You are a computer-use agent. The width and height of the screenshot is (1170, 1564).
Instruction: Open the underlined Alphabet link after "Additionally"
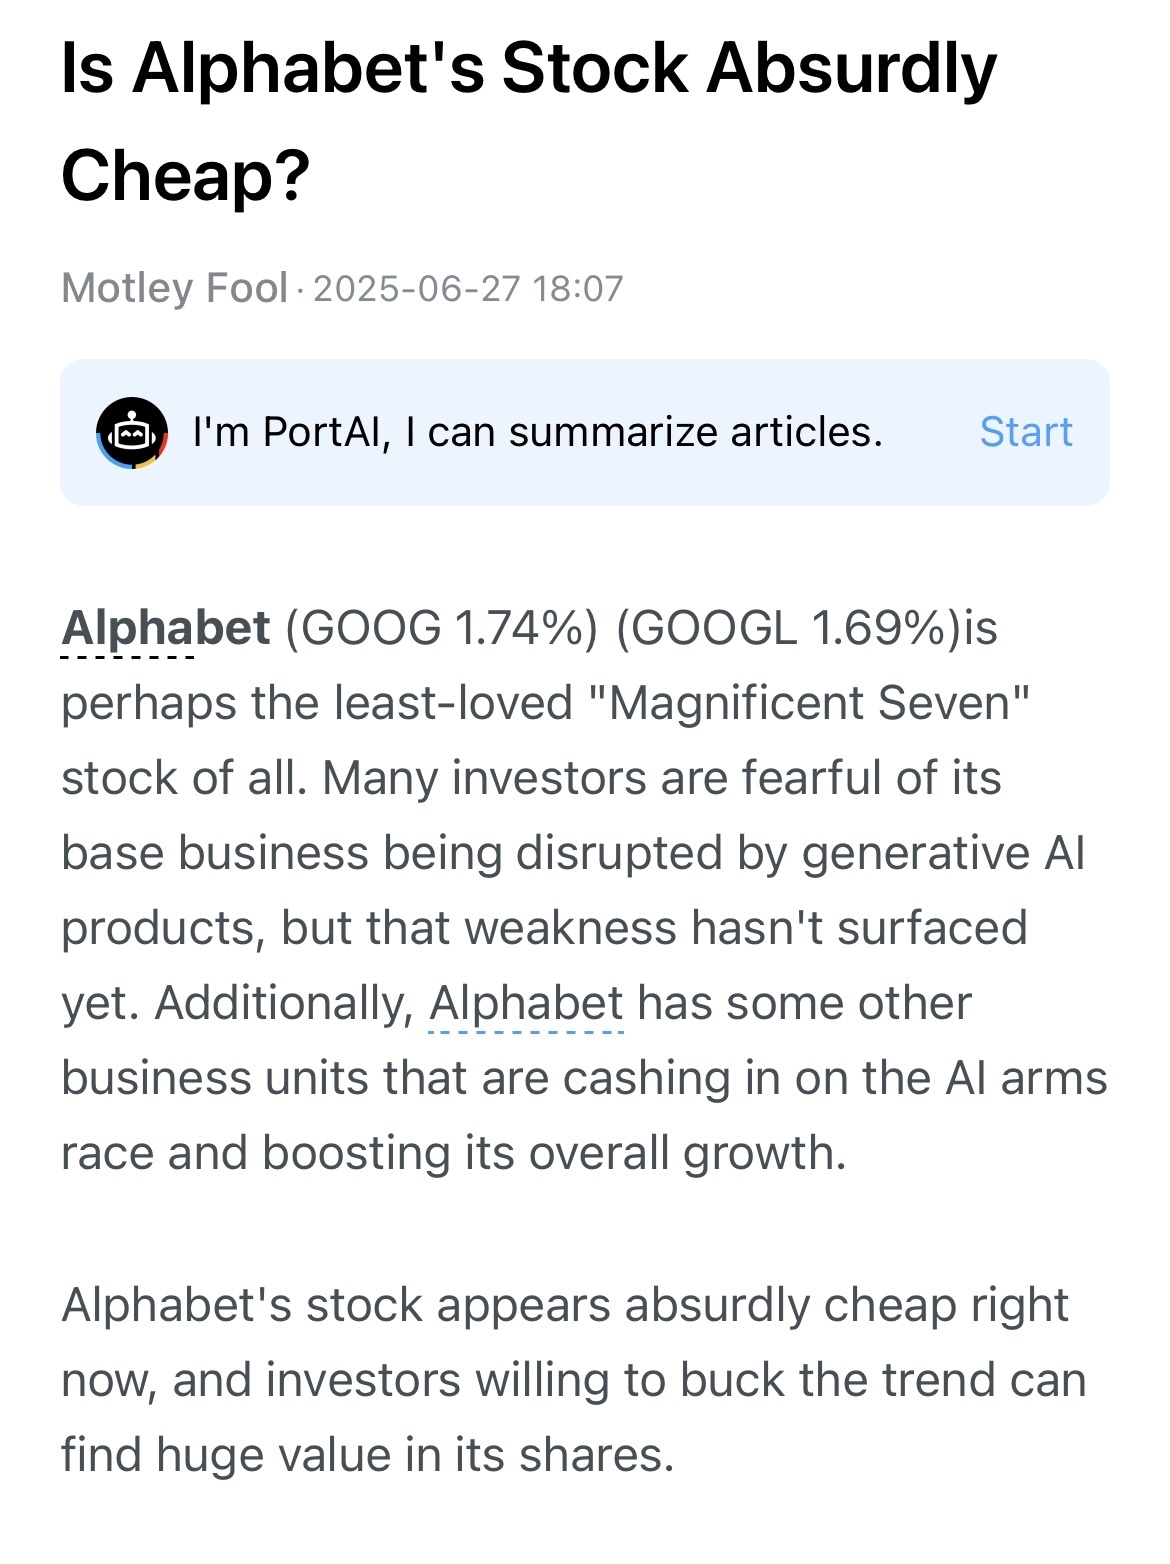coord(526,1004)
